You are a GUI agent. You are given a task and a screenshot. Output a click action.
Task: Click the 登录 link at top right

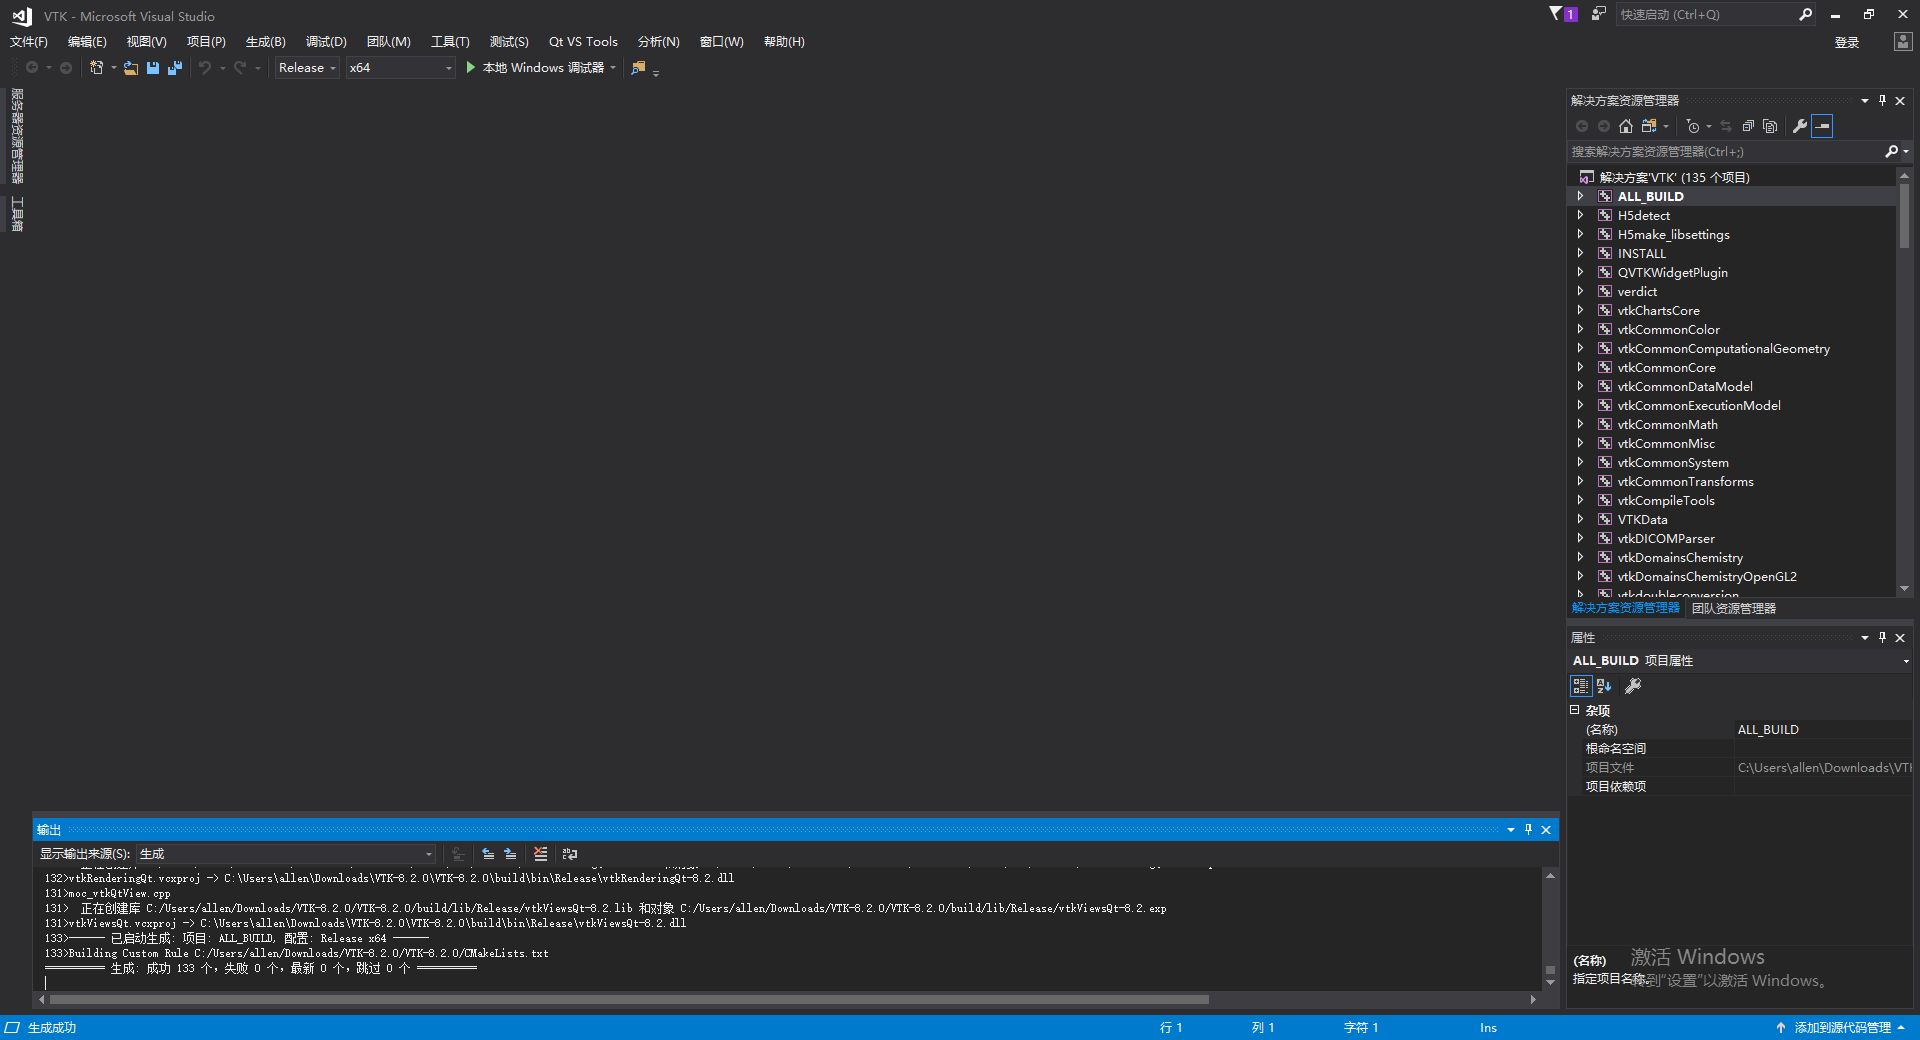point(1847,42)
